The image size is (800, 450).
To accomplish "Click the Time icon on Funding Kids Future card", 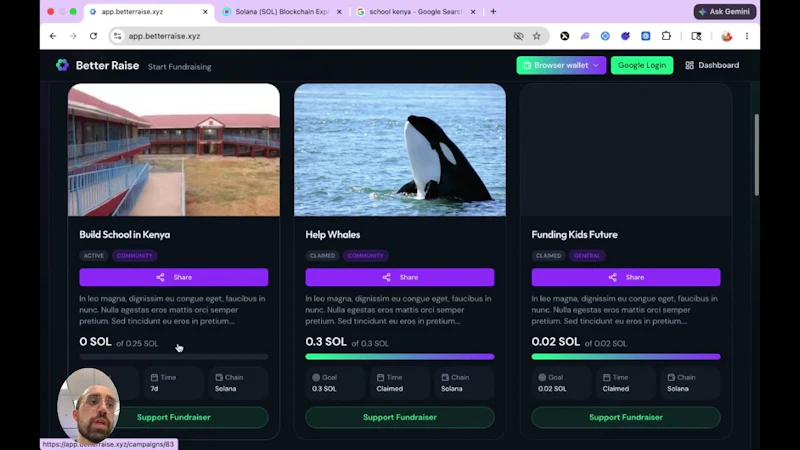I will pyautogui.click(x=607, y=378).
